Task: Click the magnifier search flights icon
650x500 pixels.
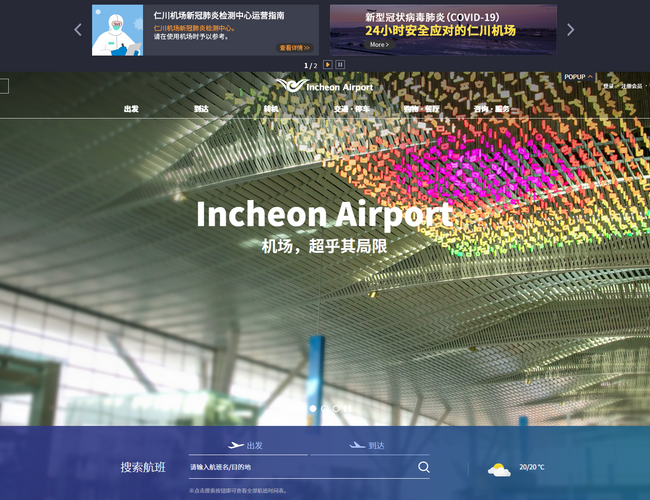Action: tap(424, 467)
